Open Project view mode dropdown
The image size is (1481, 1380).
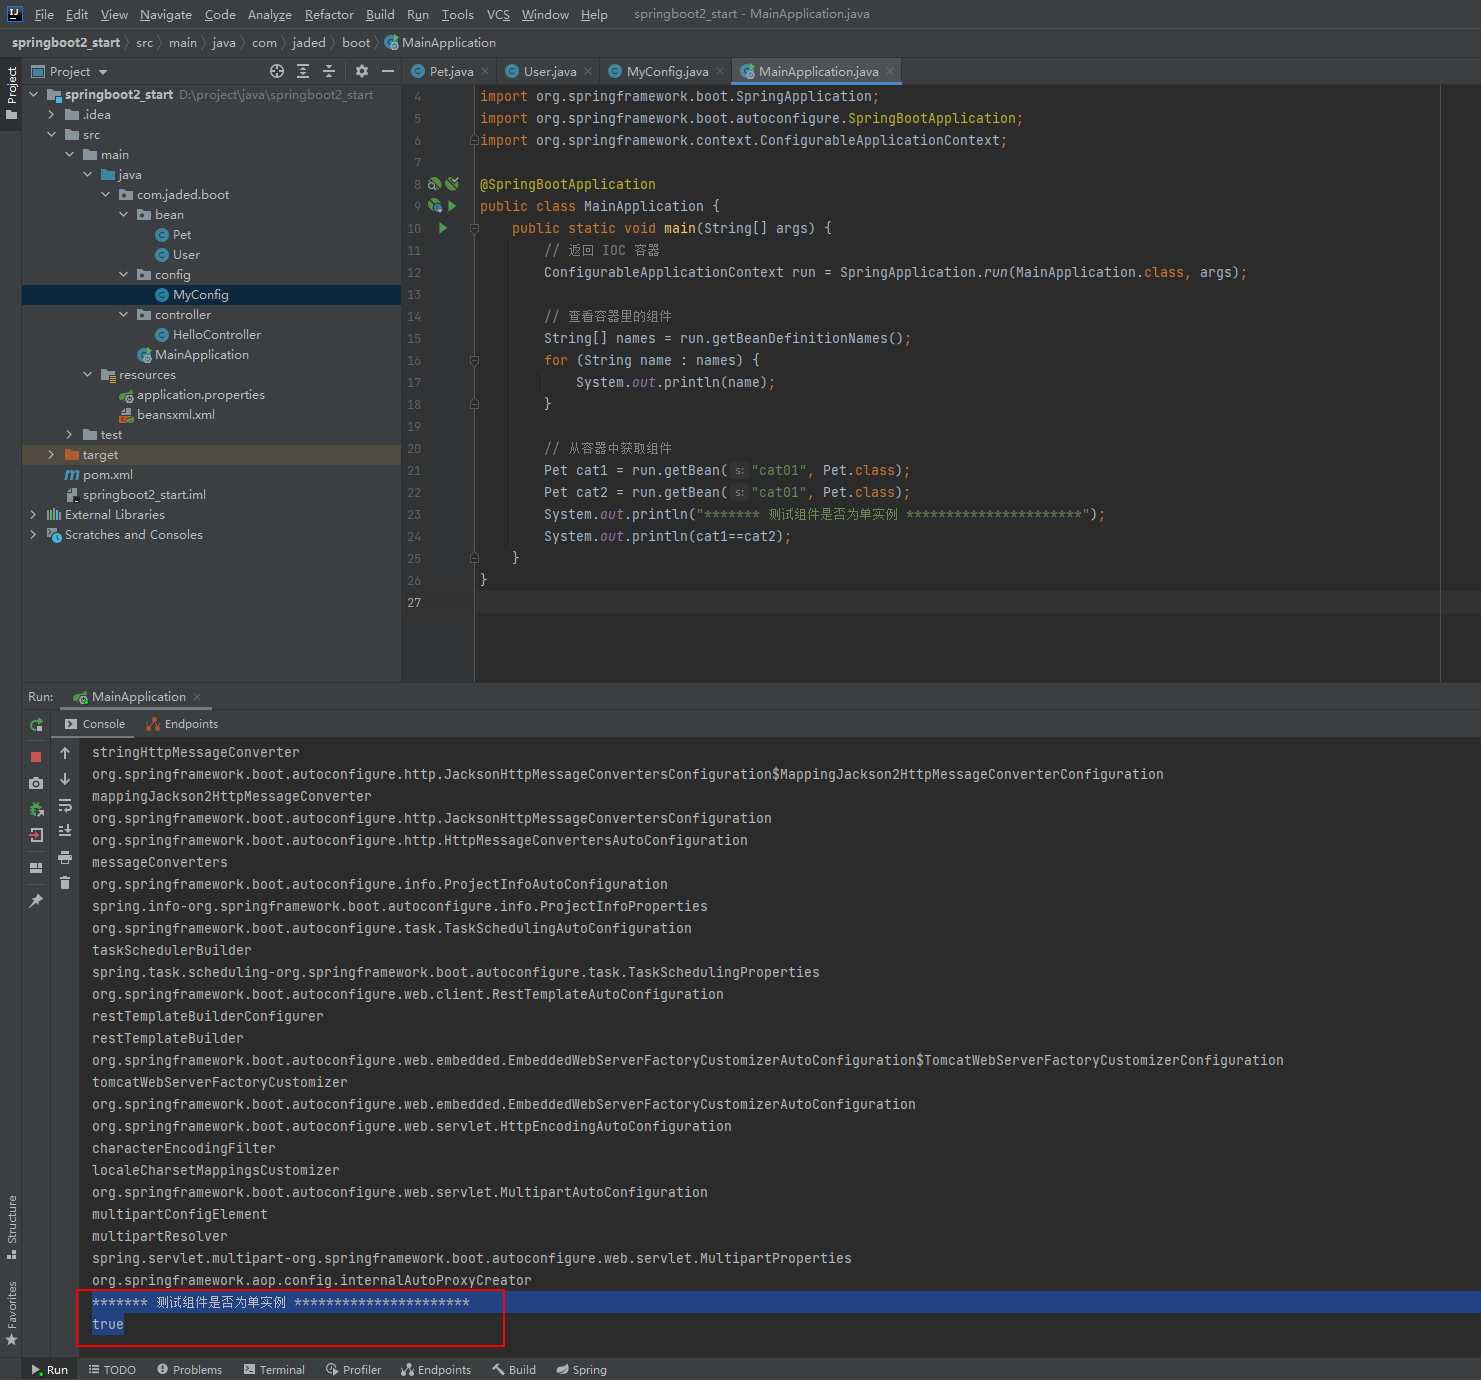(x=103, y=72)
